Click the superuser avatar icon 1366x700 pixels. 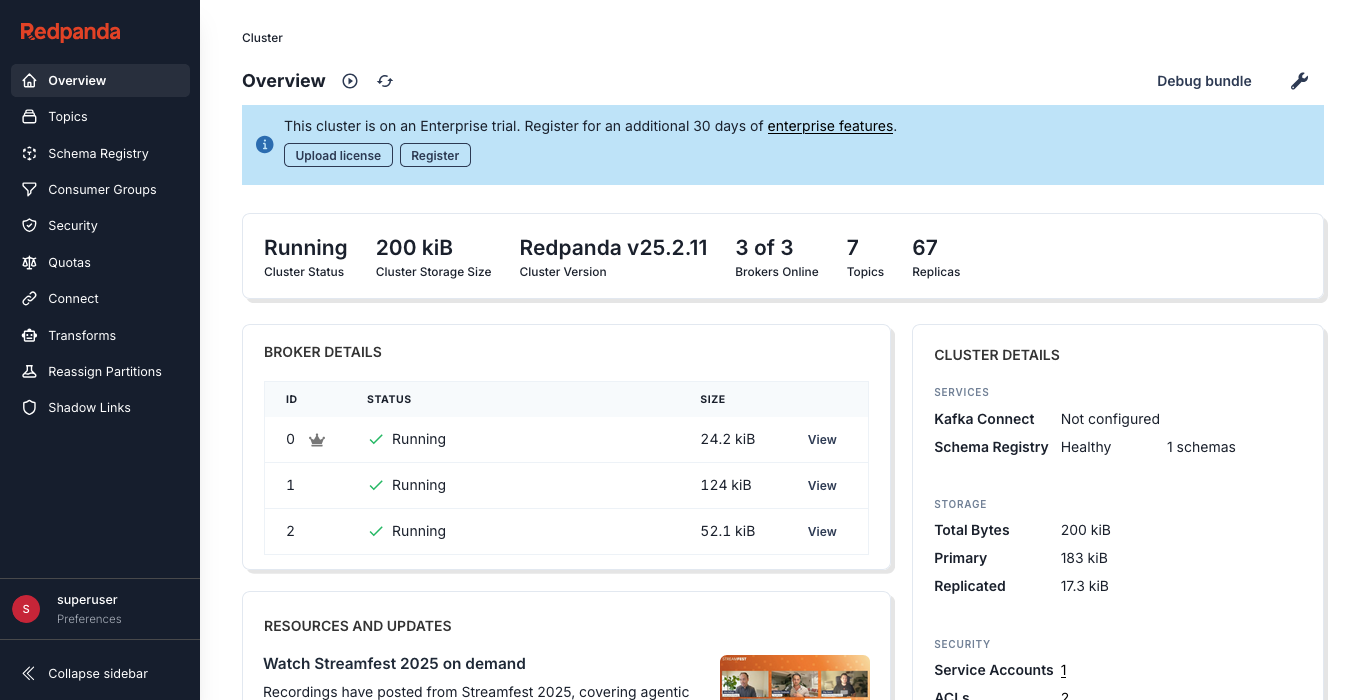coord(26,608)
